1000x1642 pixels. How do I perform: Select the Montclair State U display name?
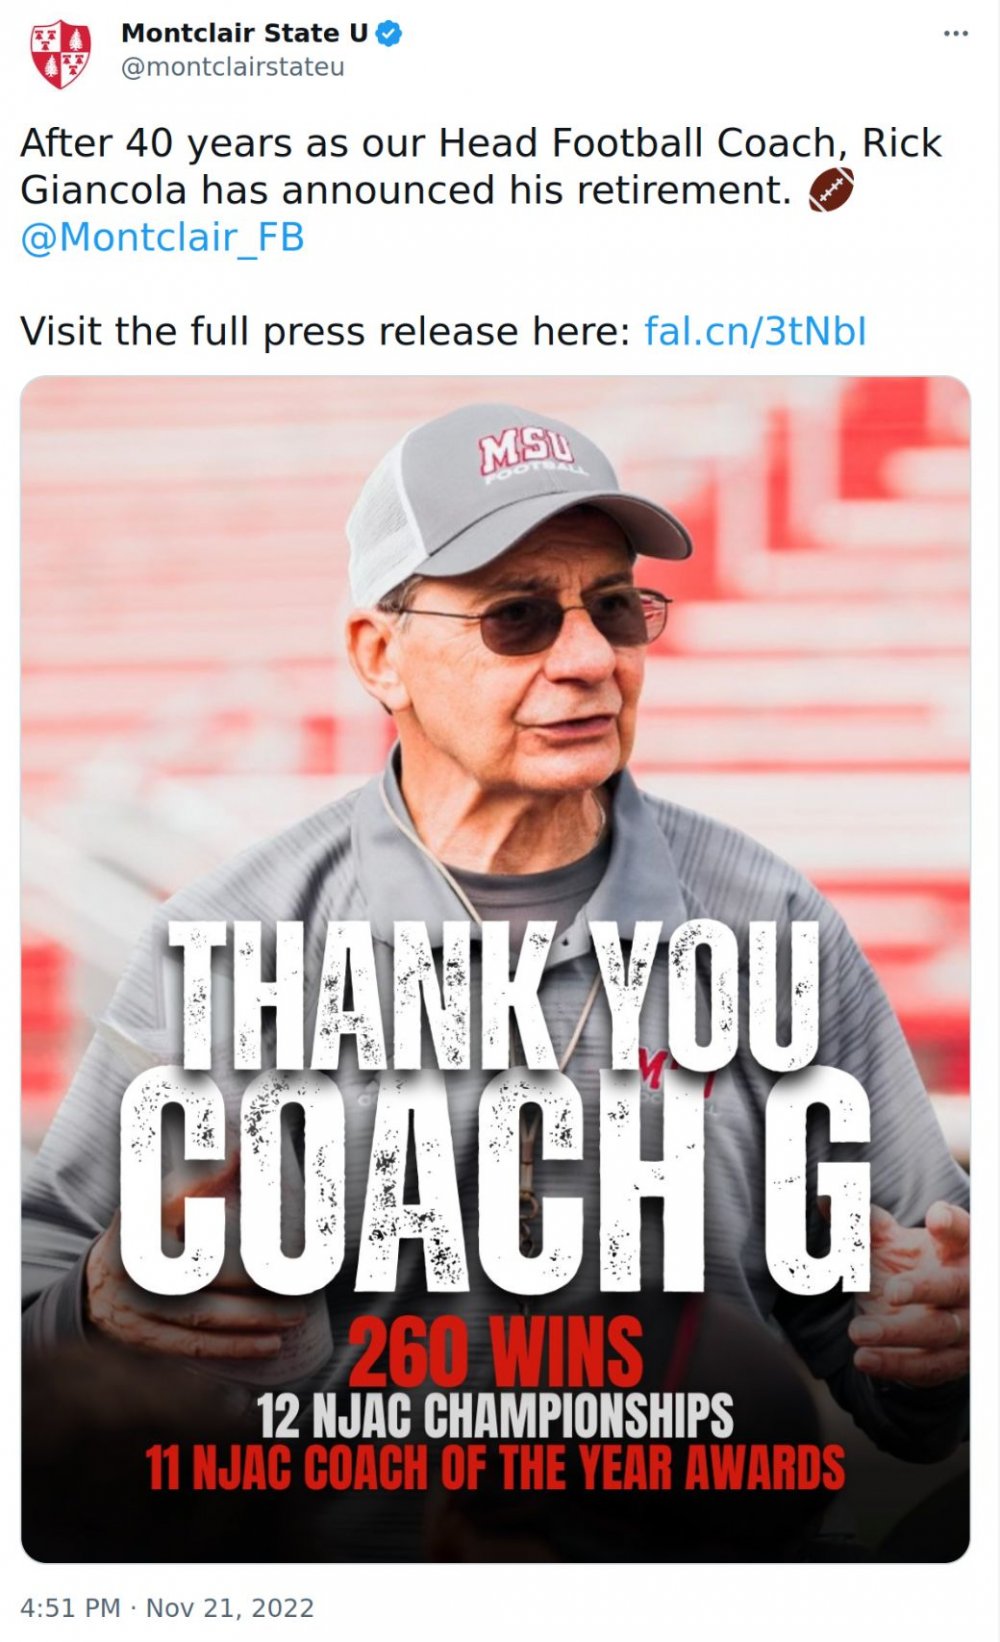[244, 31]
